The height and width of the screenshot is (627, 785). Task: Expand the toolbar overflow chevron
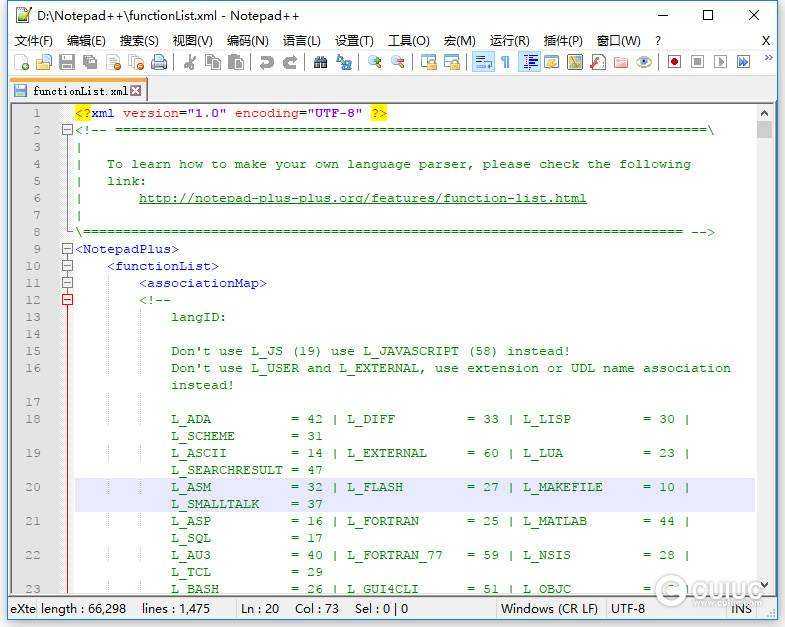click(768, 59)
